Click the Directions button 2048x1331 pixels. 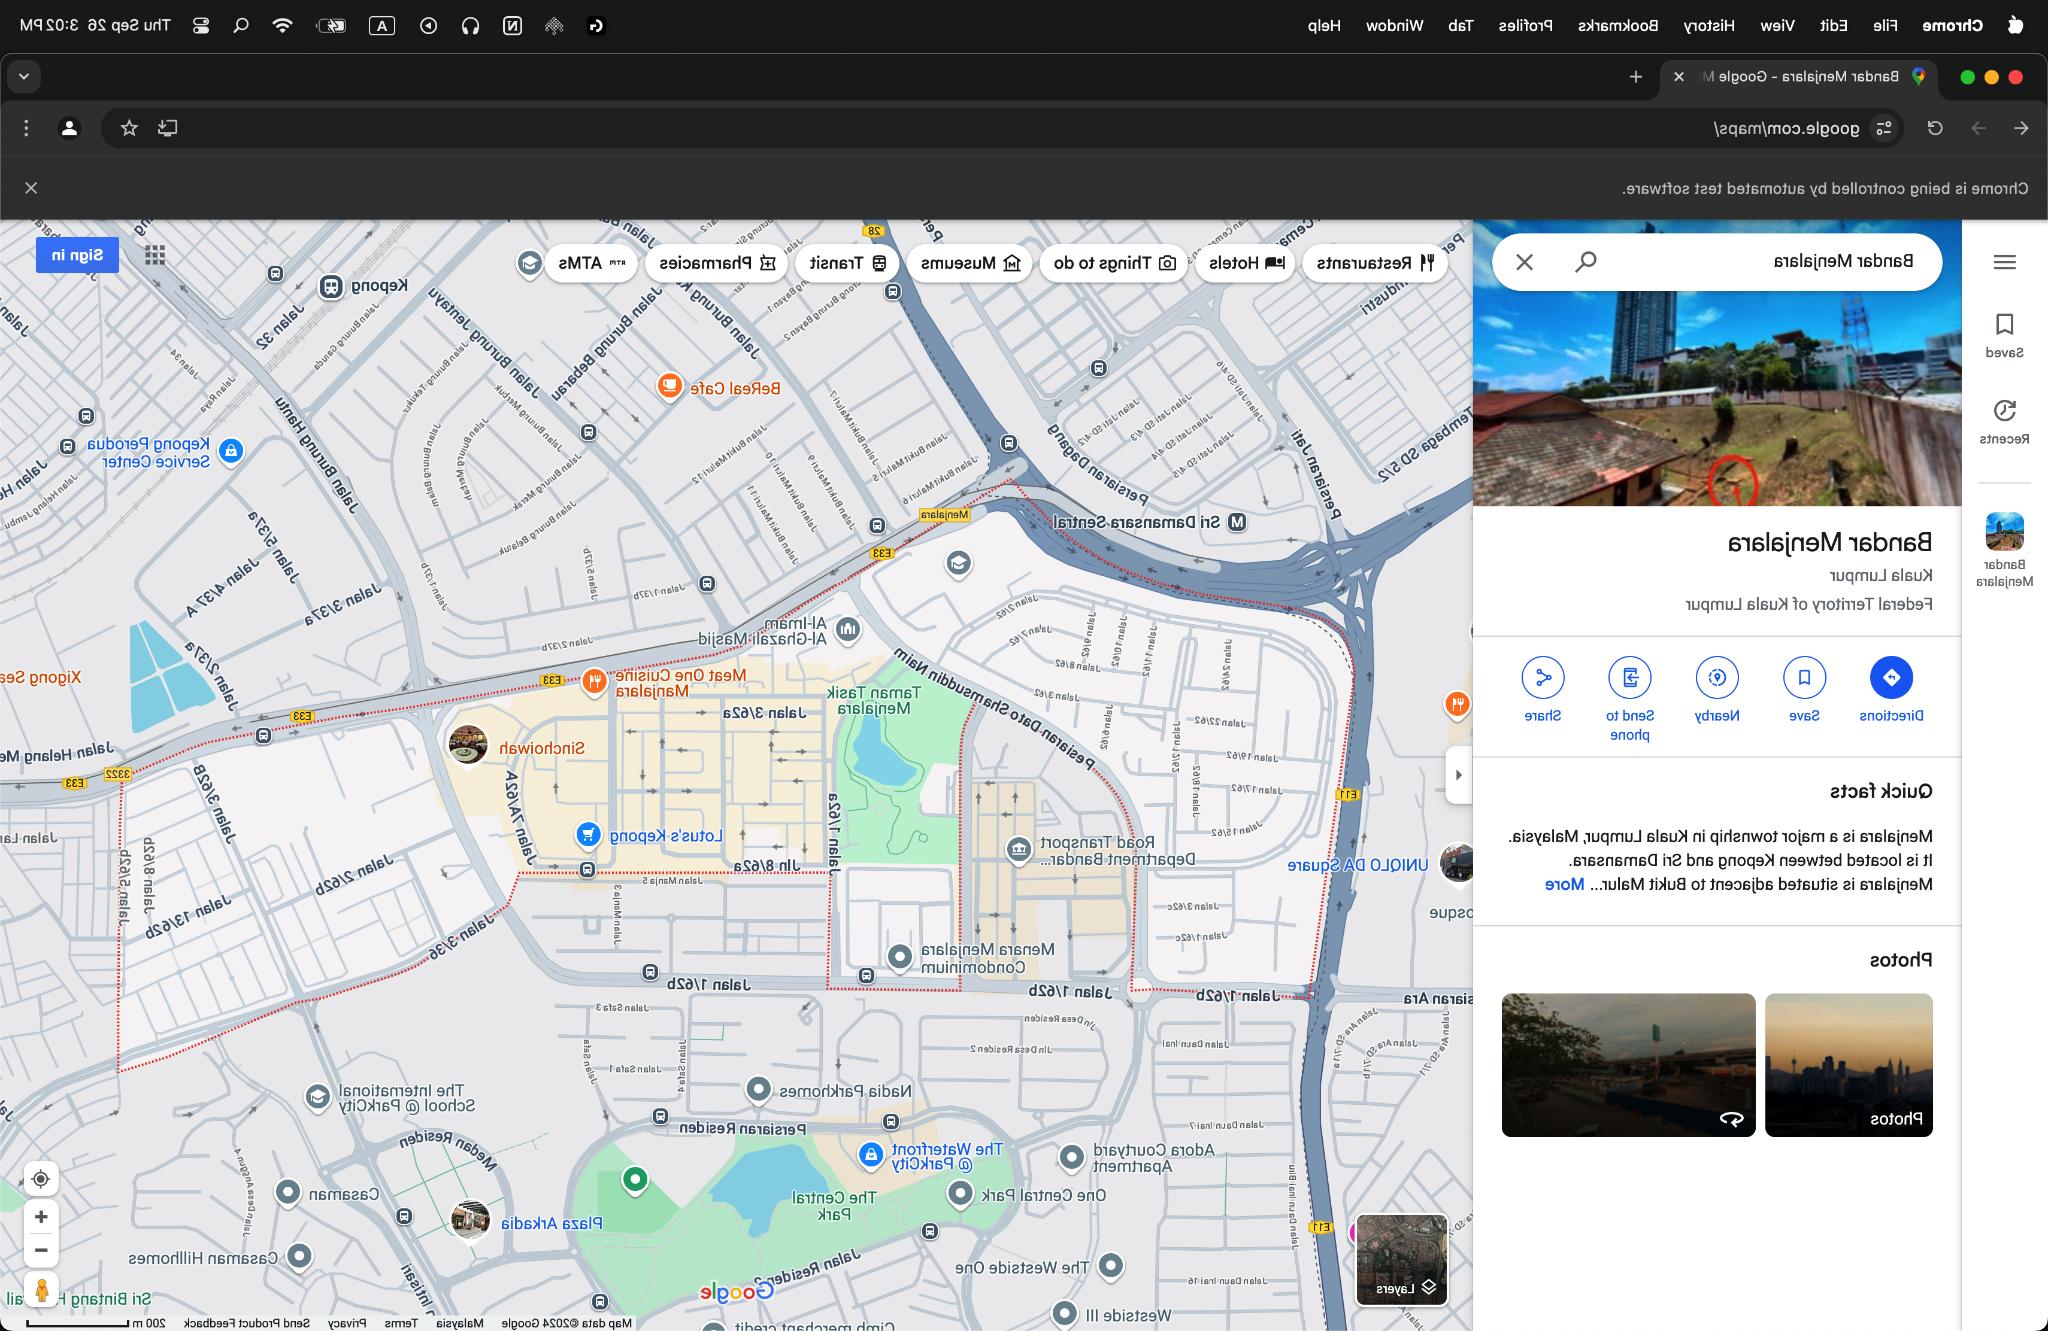tap(1891, 677)
